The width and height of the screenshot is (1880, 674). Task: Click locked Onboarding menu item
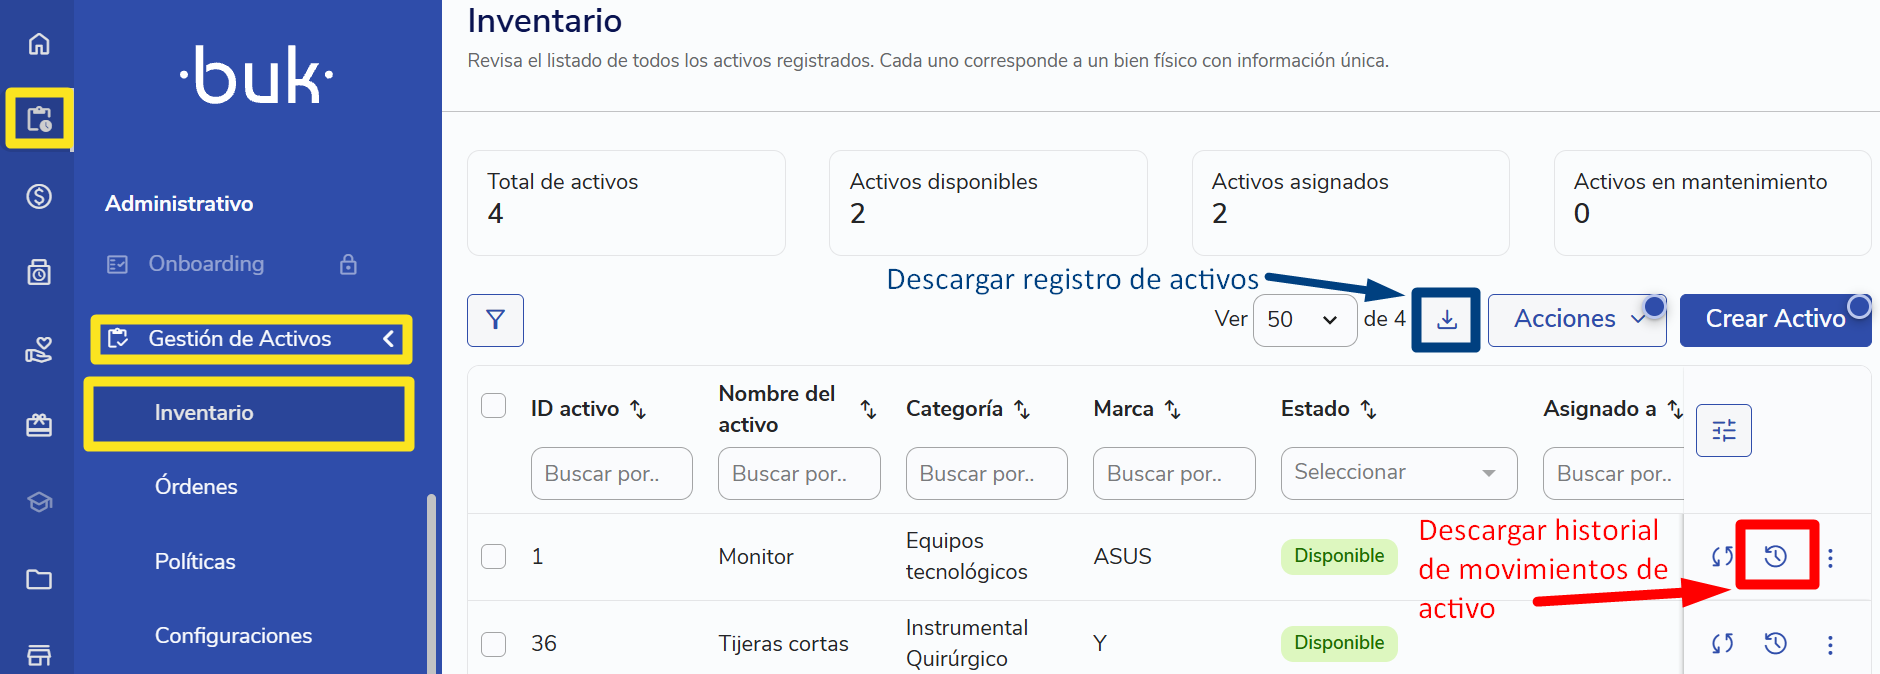(206, 264)
